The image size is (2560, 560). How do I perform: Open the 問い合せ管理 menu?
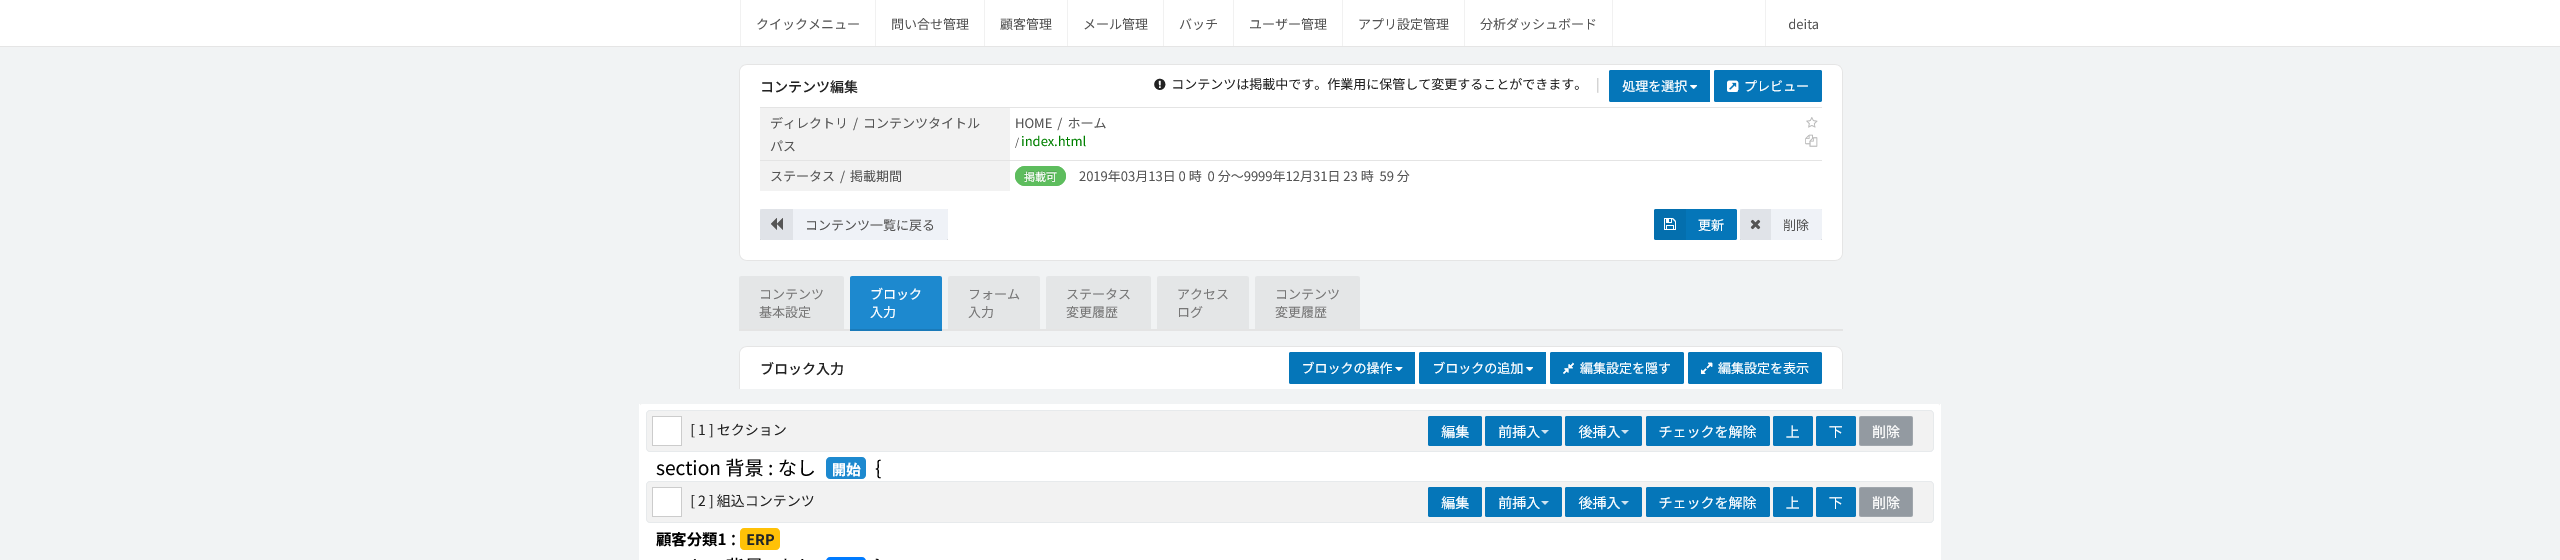tap(930, 24)
